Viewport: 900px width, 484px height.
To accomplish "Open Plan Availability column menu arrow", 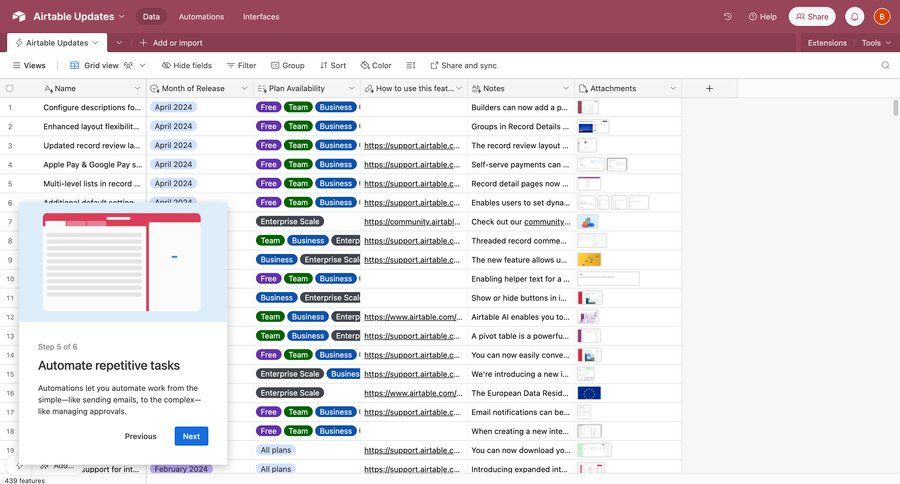I will (x=351, y=88).
